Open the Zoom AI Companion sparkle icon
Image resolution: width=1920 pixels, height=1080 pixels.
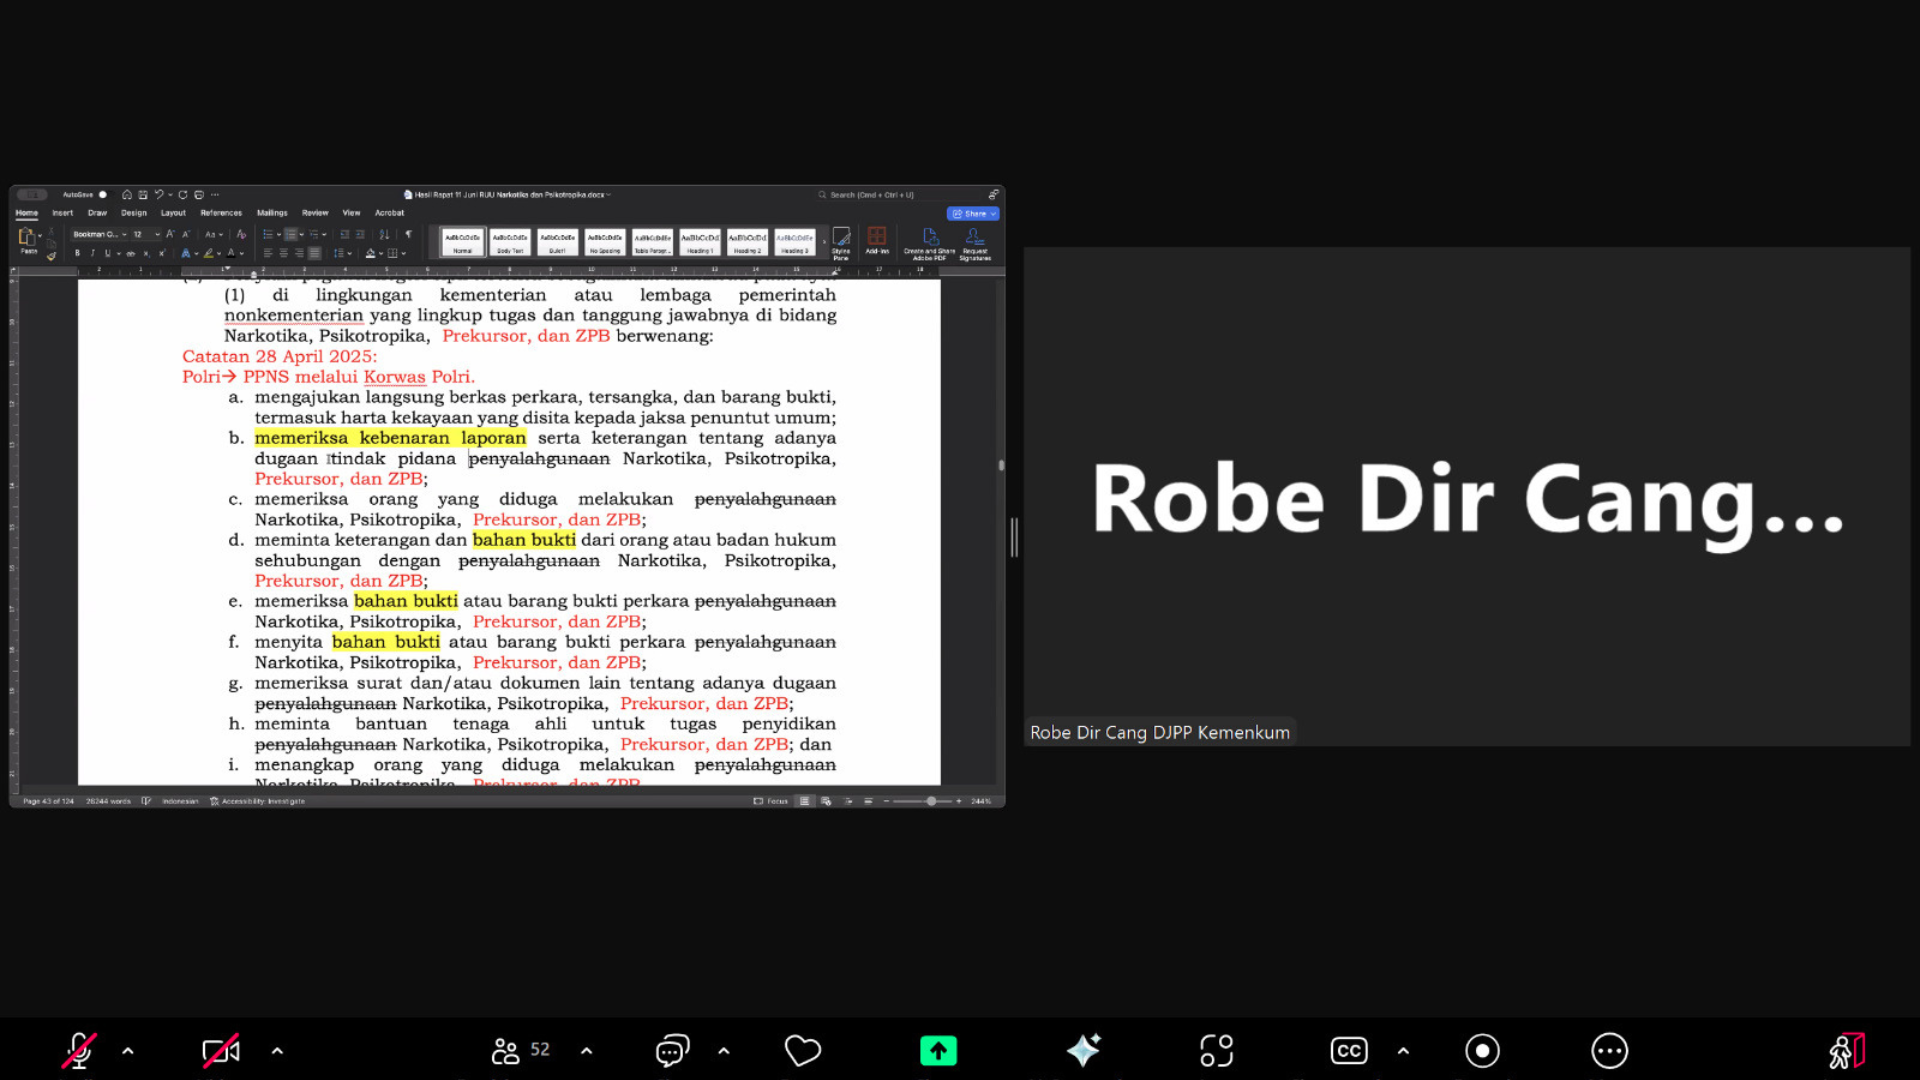coord(1083,1051)
